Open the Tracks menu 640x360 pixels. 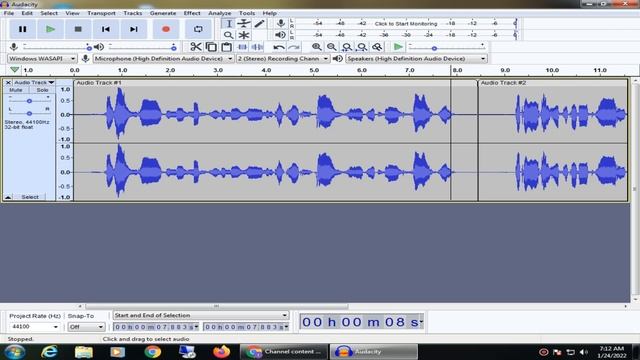[133, 13]
